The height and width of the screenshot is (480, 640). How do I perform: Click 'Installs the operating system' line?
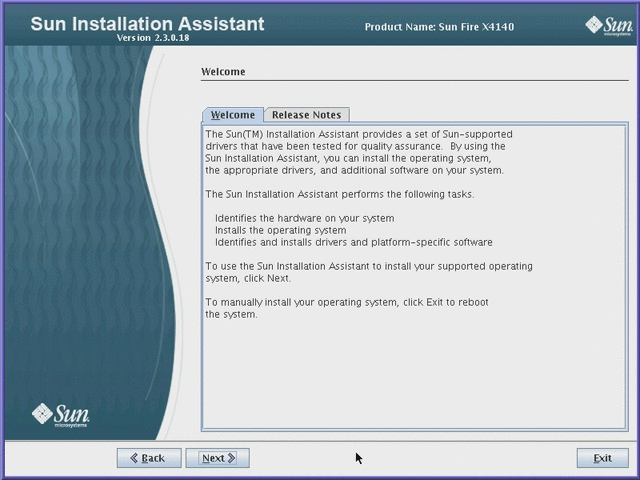[280, 230]
